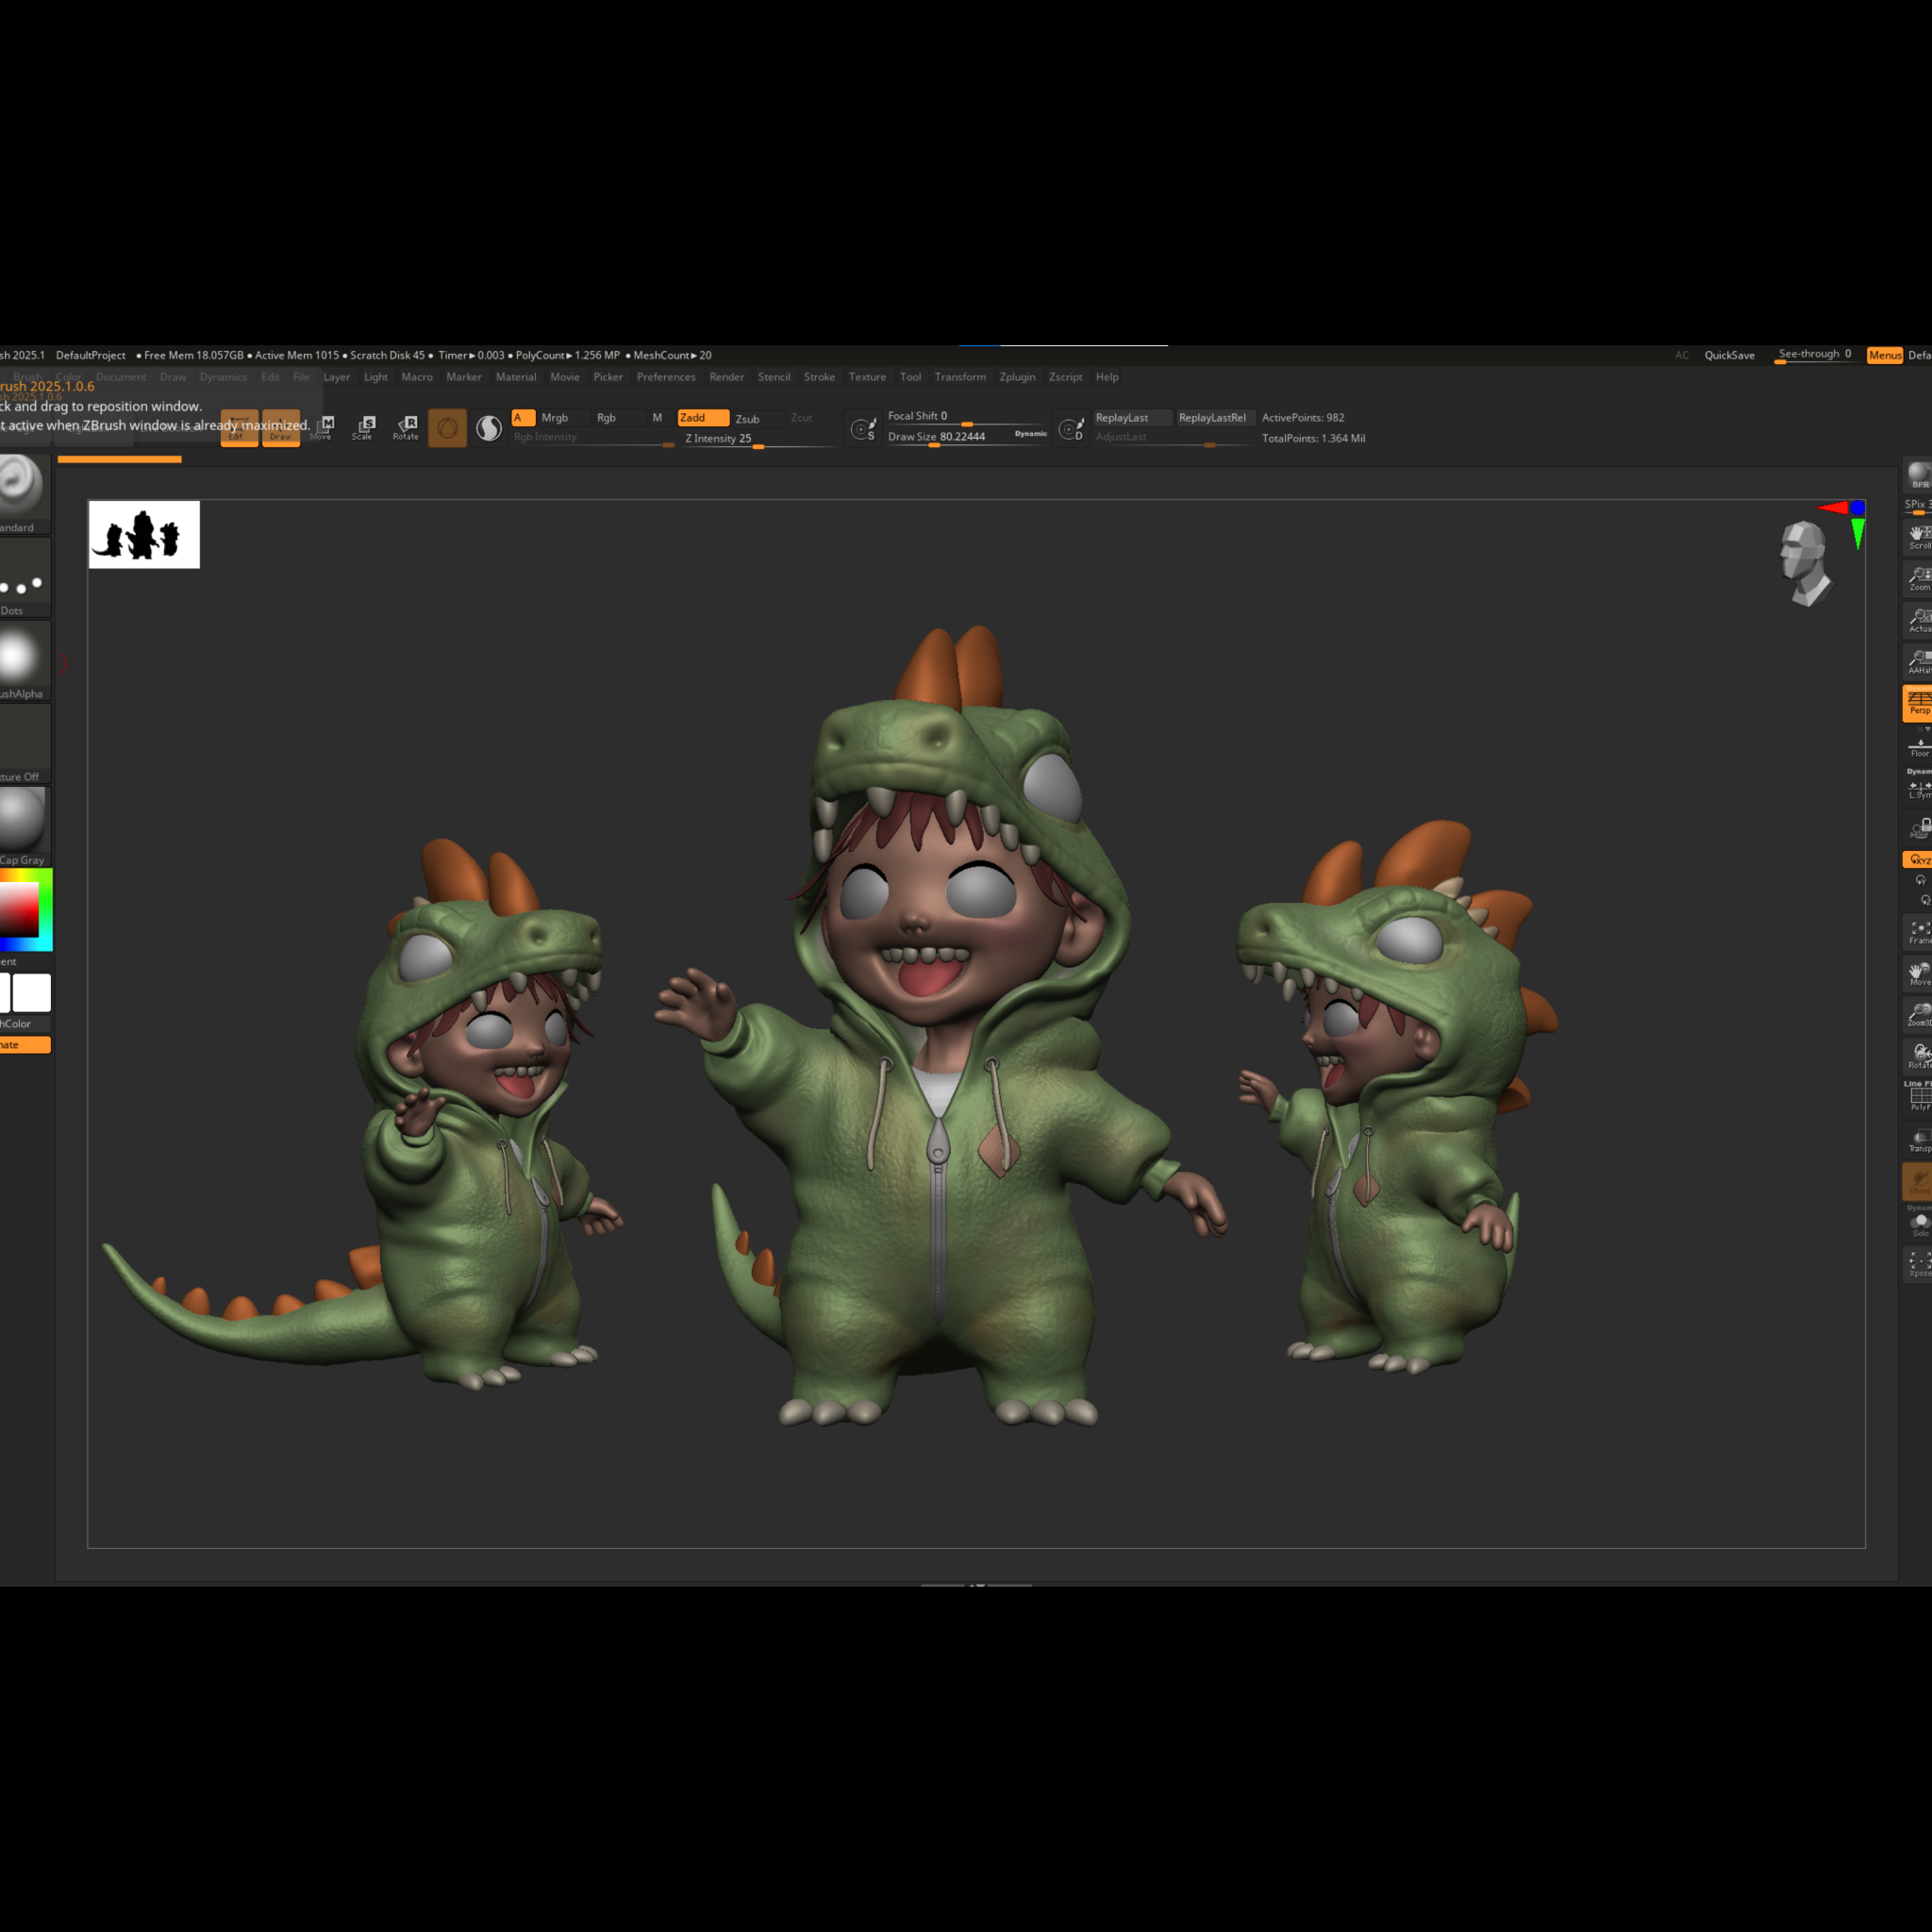This screenshot has height=1932, width=1932.
Task: Toggle PolyF polyframe display
Action: click(x=1918, y=1098)
